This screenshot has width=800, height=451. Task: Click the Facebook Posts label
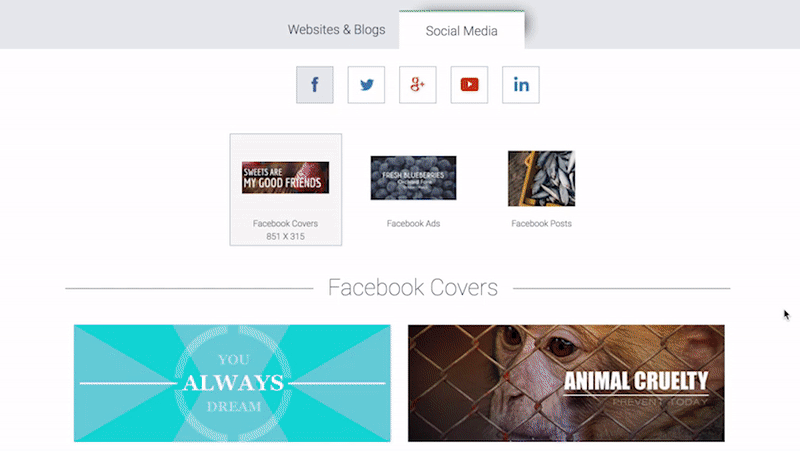coord(541,223)
